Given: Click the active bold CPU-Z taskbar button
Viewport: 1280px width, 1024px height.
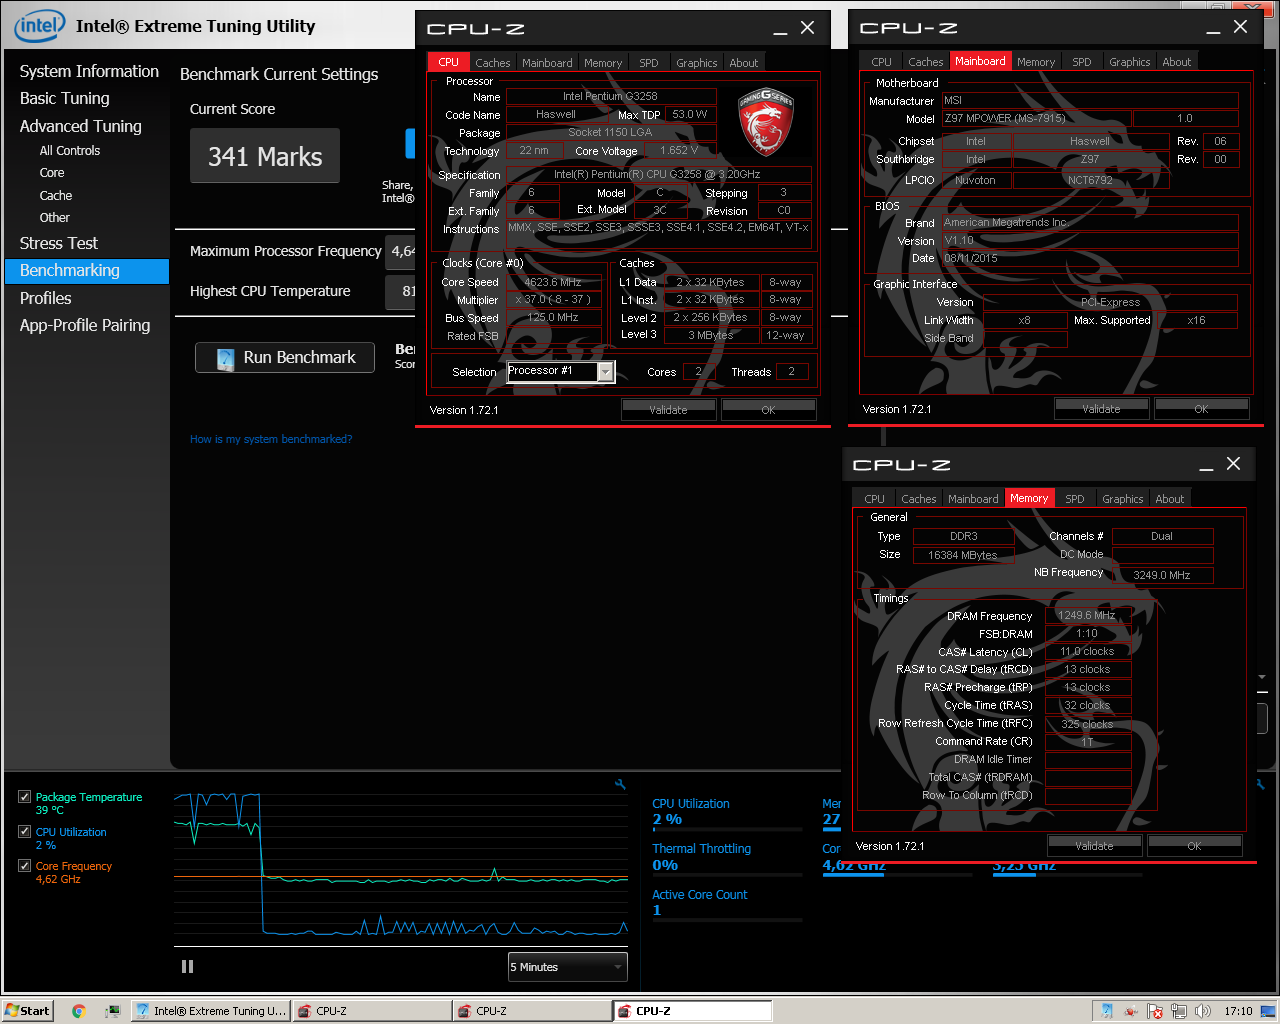Looking at the screenshot, I should [x=692, y=1011].
